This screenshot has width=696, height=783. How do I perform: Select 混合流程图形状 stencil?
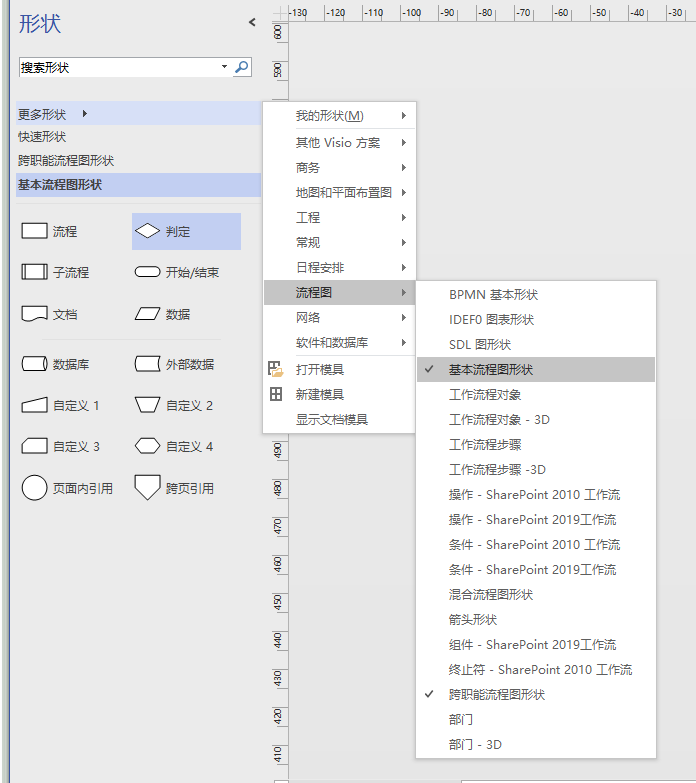536,594
